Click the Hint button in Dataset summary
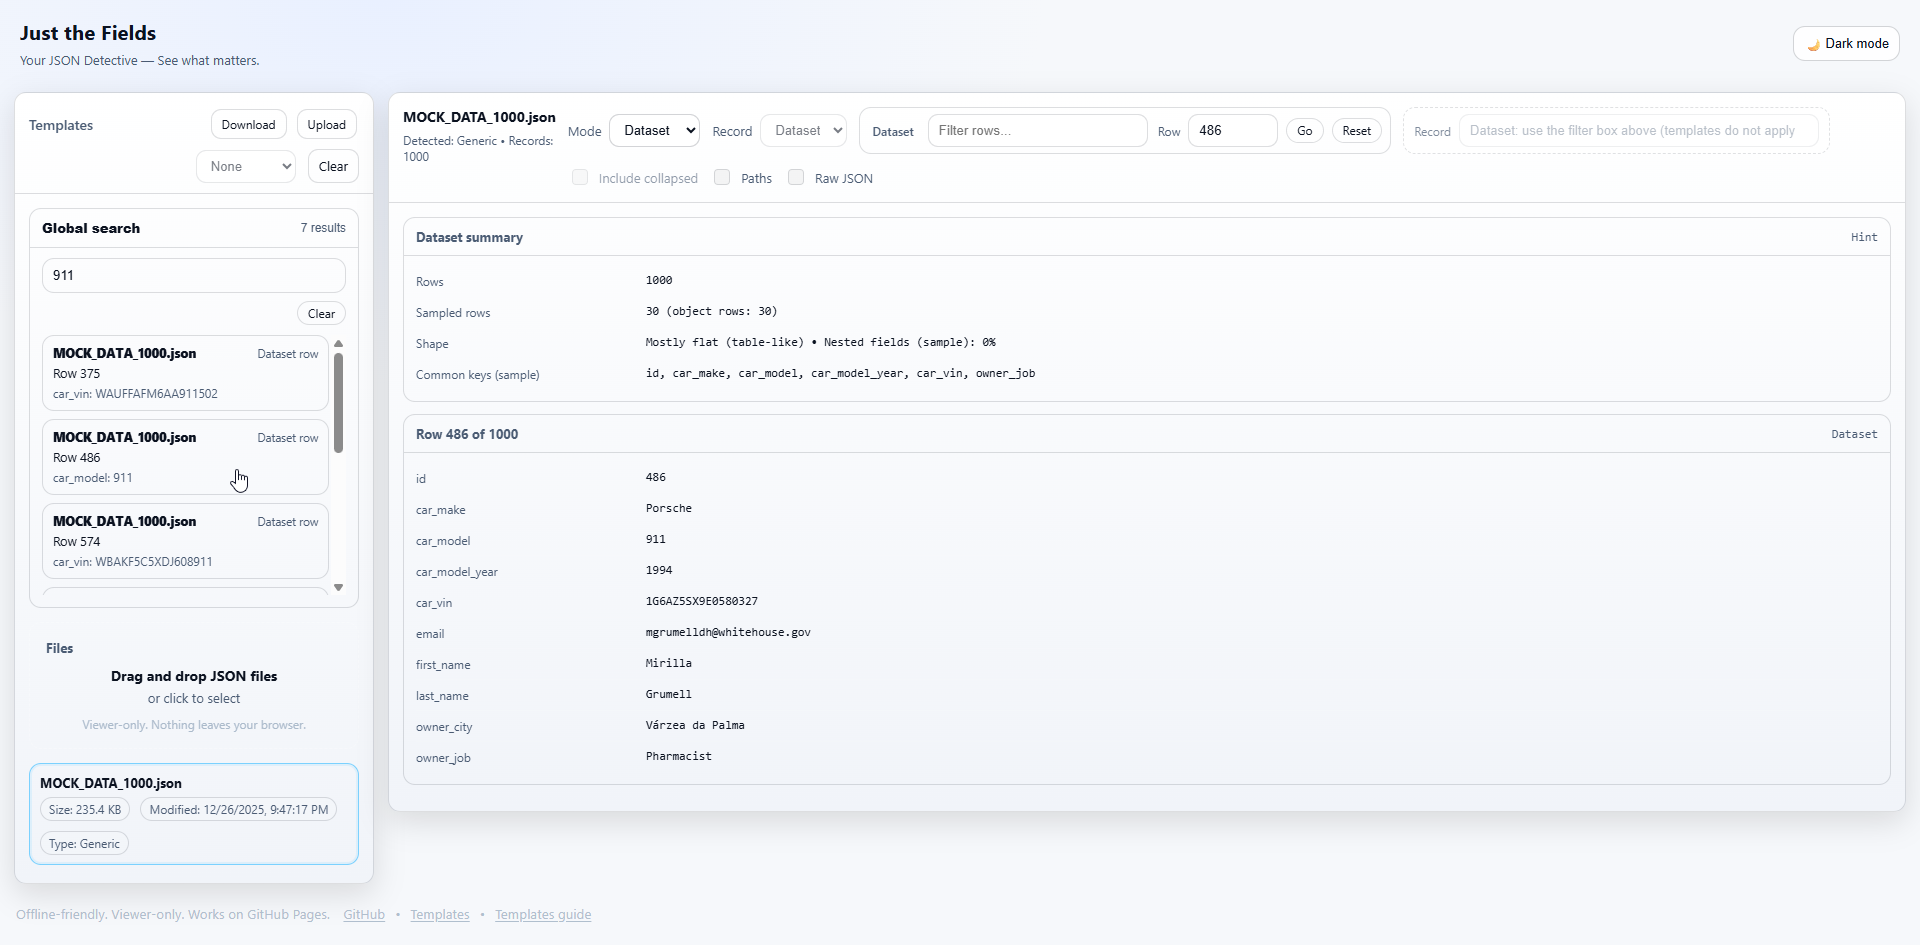 [1863, 237]
